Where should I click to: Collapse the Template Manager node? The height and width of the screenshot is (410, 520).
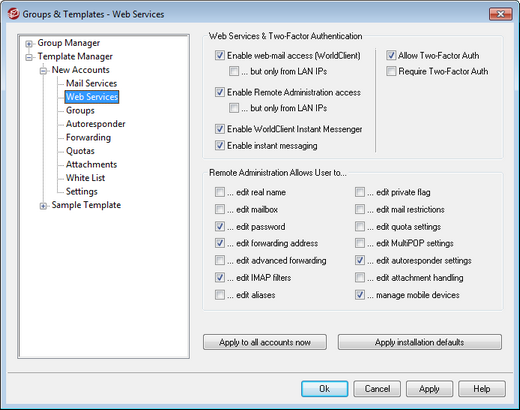pyautogui.click(x=29, y=57)
